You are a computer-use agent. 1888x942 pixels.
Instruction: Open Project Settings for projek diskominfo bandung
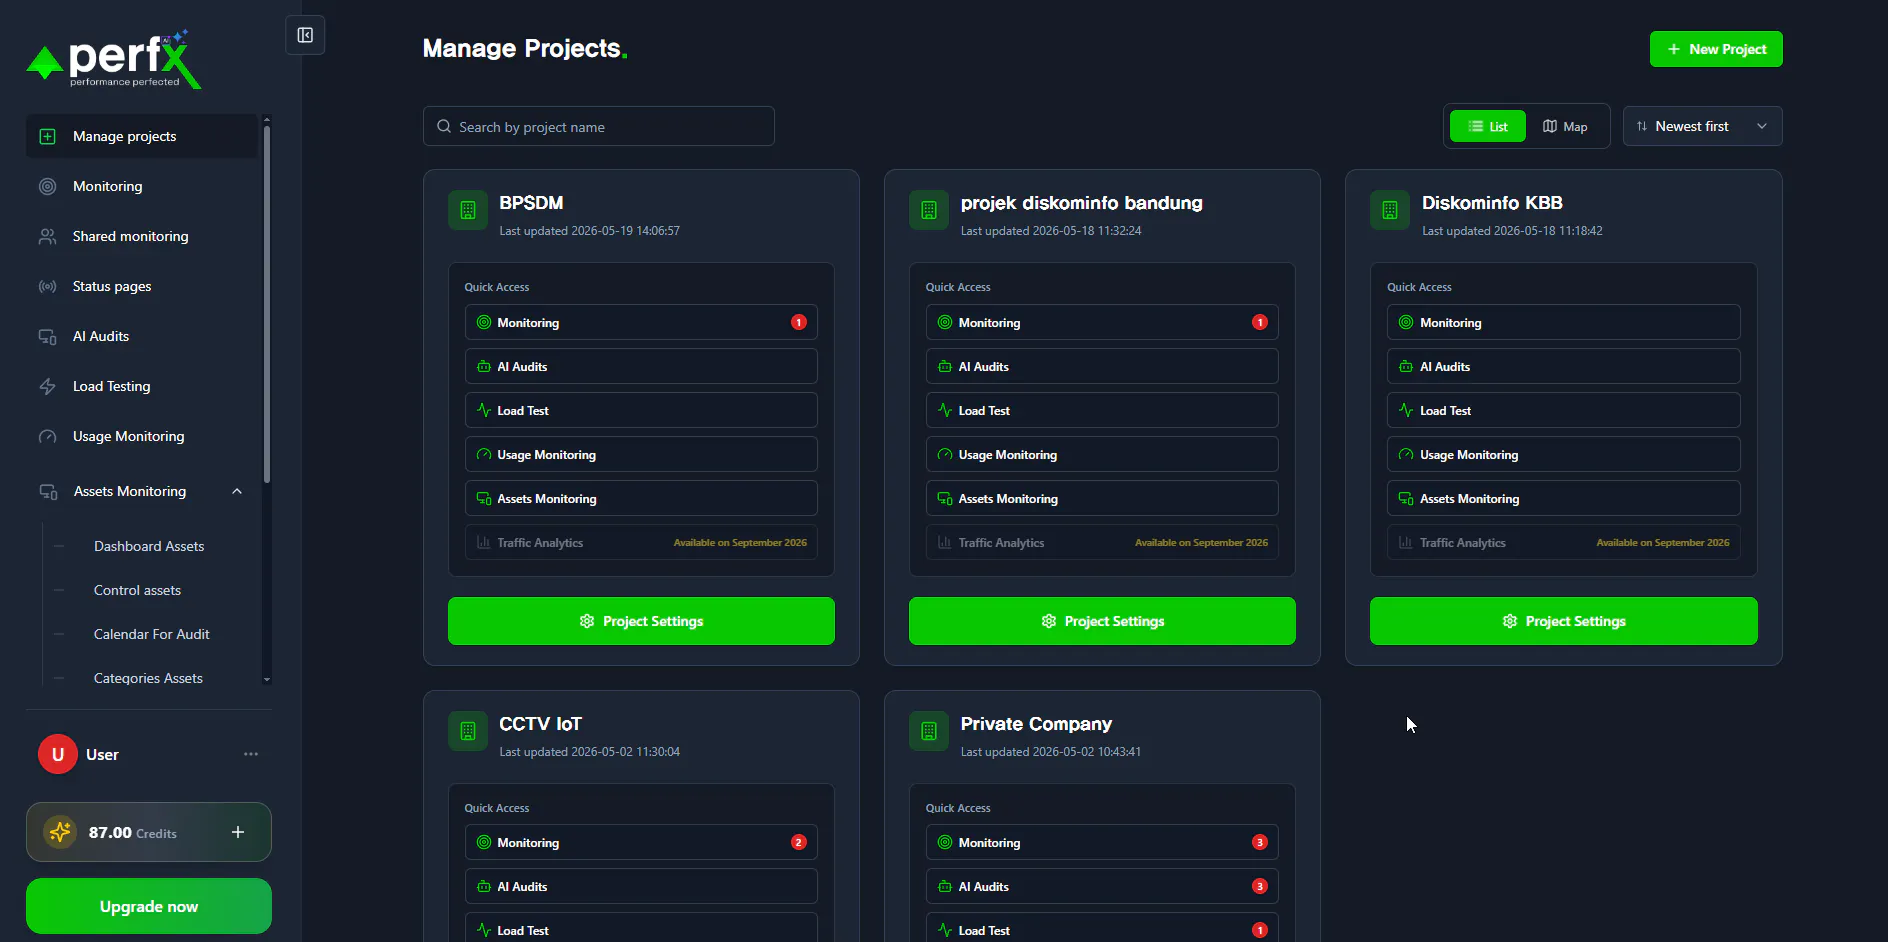(1102, 621)
